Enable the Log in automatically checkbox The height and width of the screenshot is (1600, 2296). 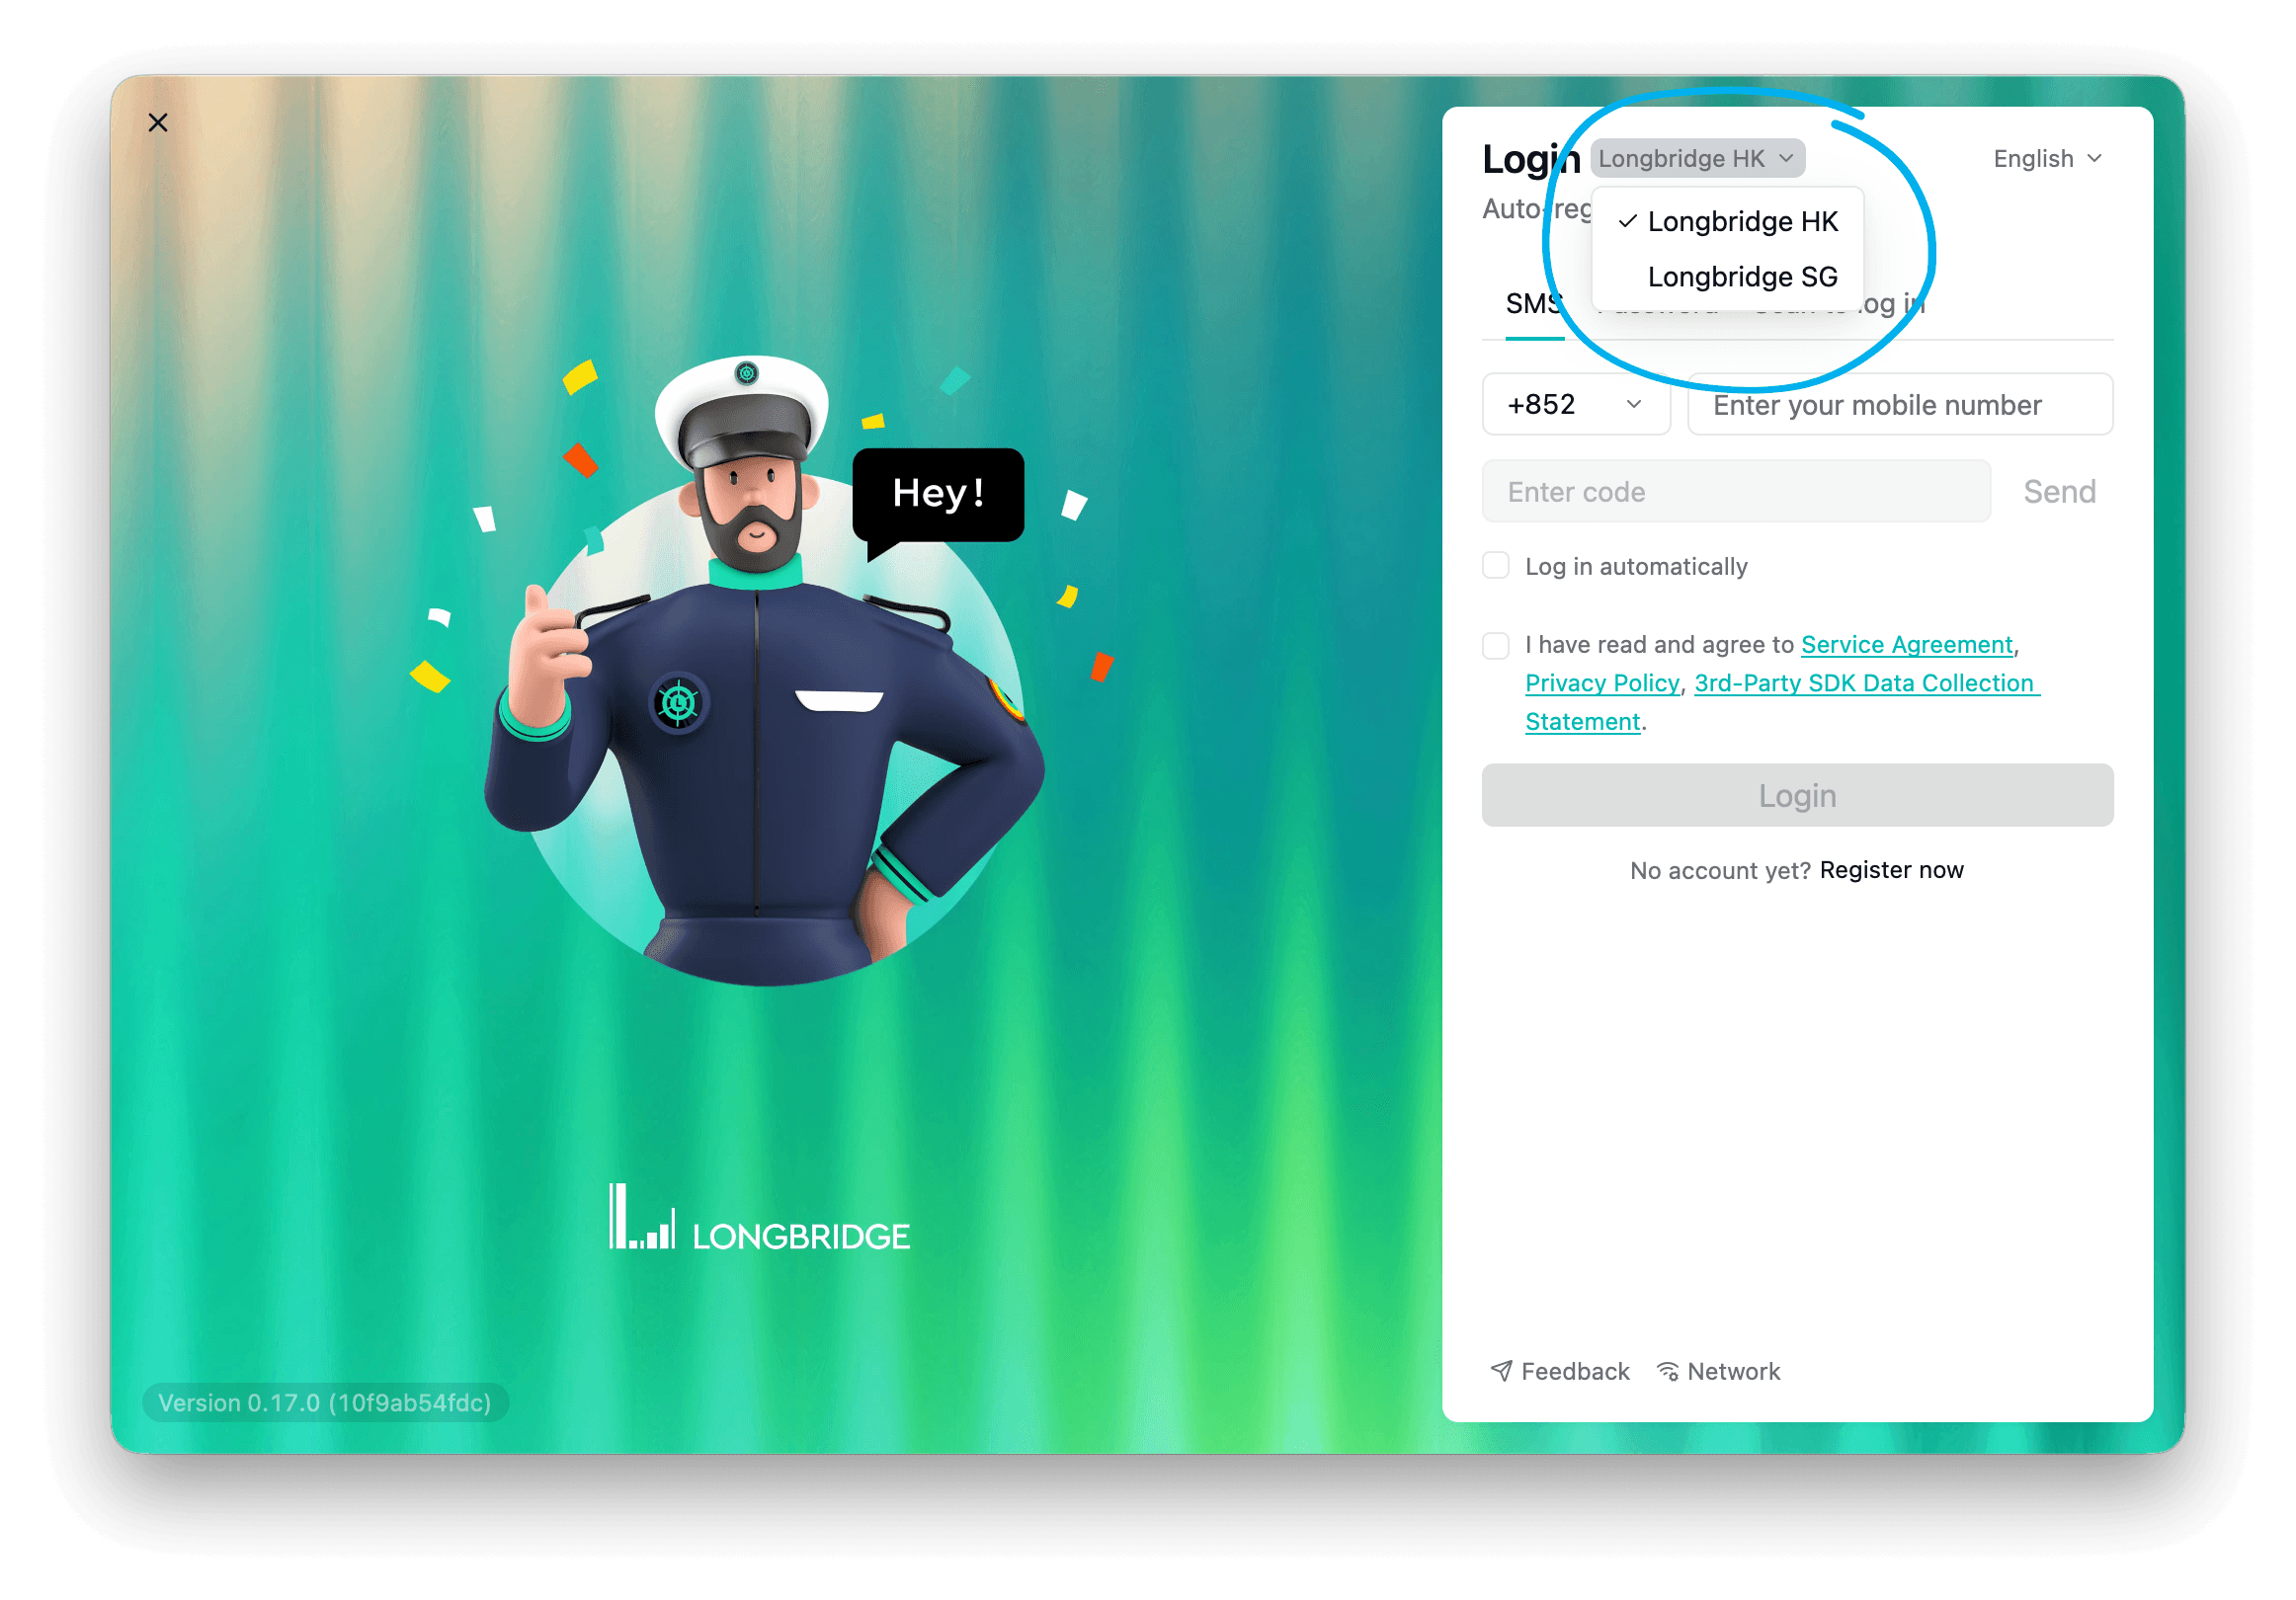click(1495, 566)
